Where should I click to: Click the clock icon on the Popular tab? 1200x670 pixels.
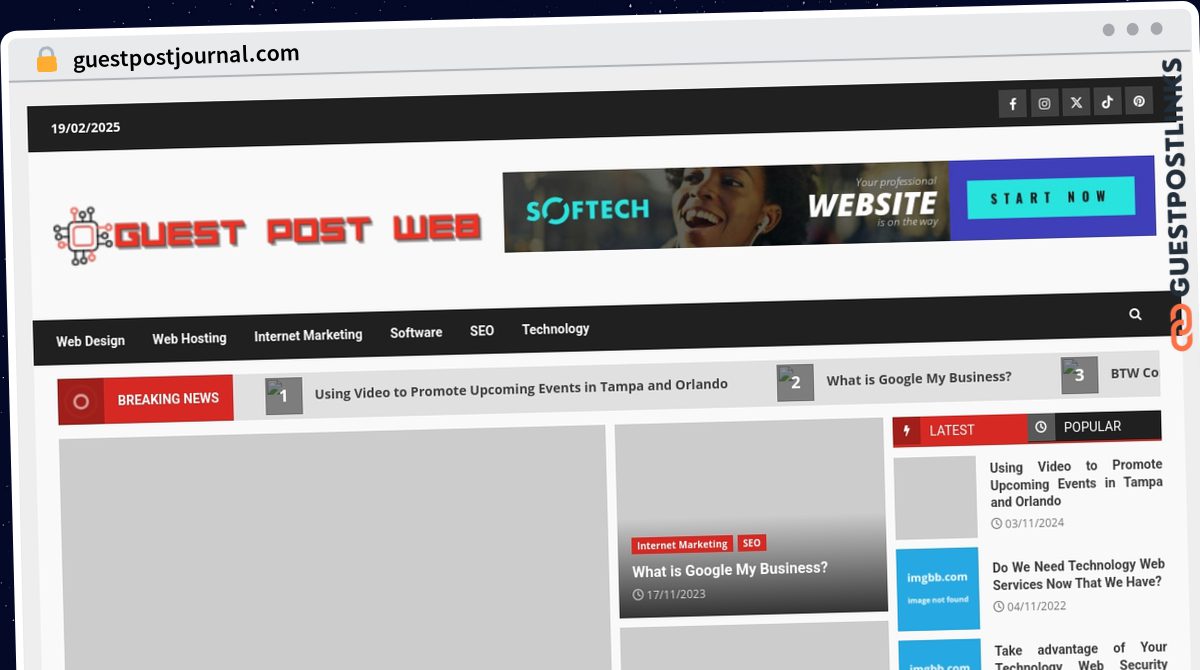point(1041,427)
